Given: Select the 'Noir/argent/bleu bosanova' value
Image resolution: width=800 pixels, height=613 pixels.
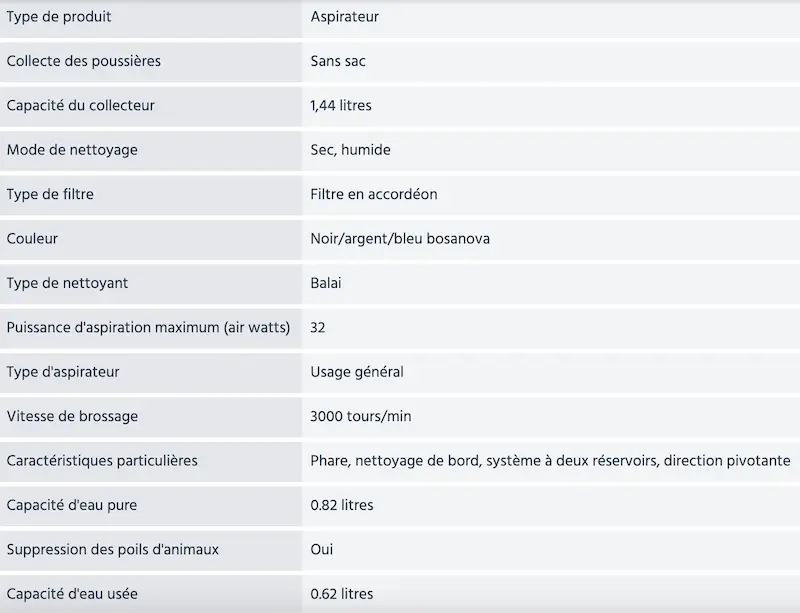Looking at the screenshot, I should [400, 239].
